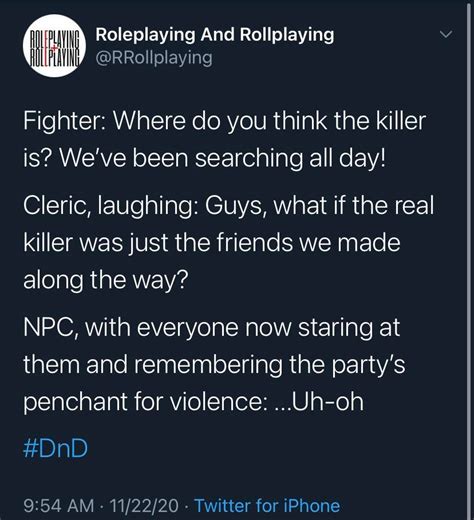The width and height of the screenshot is (474, 520).
Task: Select the 11/22/20 date
Action: point(144,506)
